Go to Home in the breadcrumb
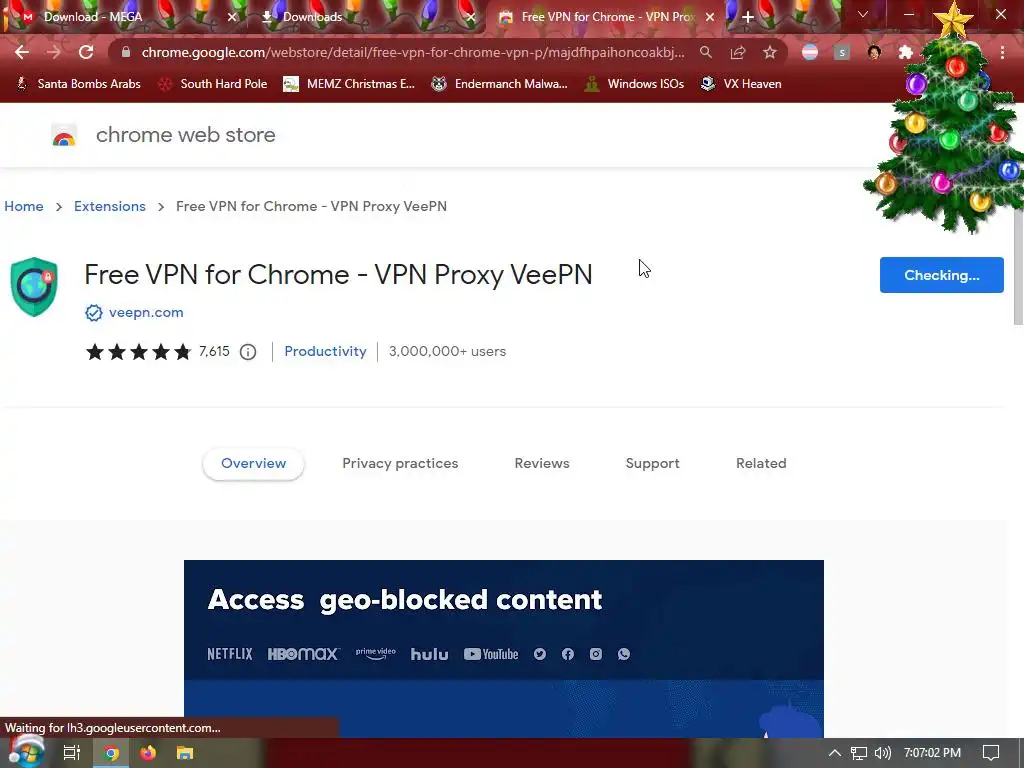Image resolution: width=1024 pixels, height=768 pixels. pos(24,206)
